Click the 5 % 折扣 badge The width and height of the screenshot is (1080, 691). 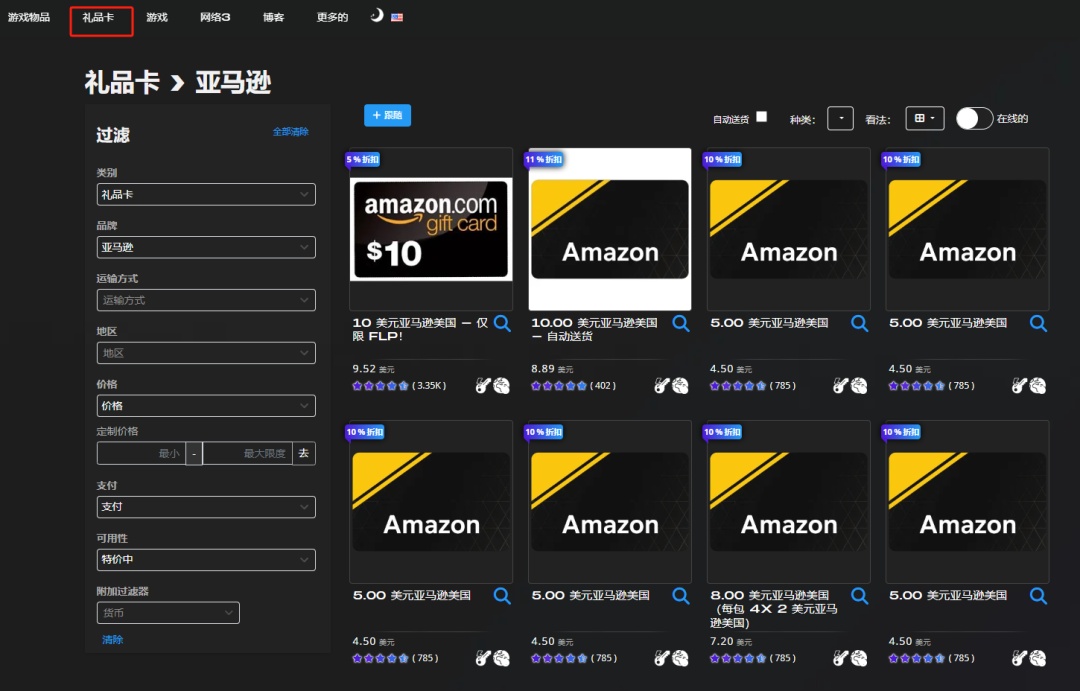tap(363, 159)
